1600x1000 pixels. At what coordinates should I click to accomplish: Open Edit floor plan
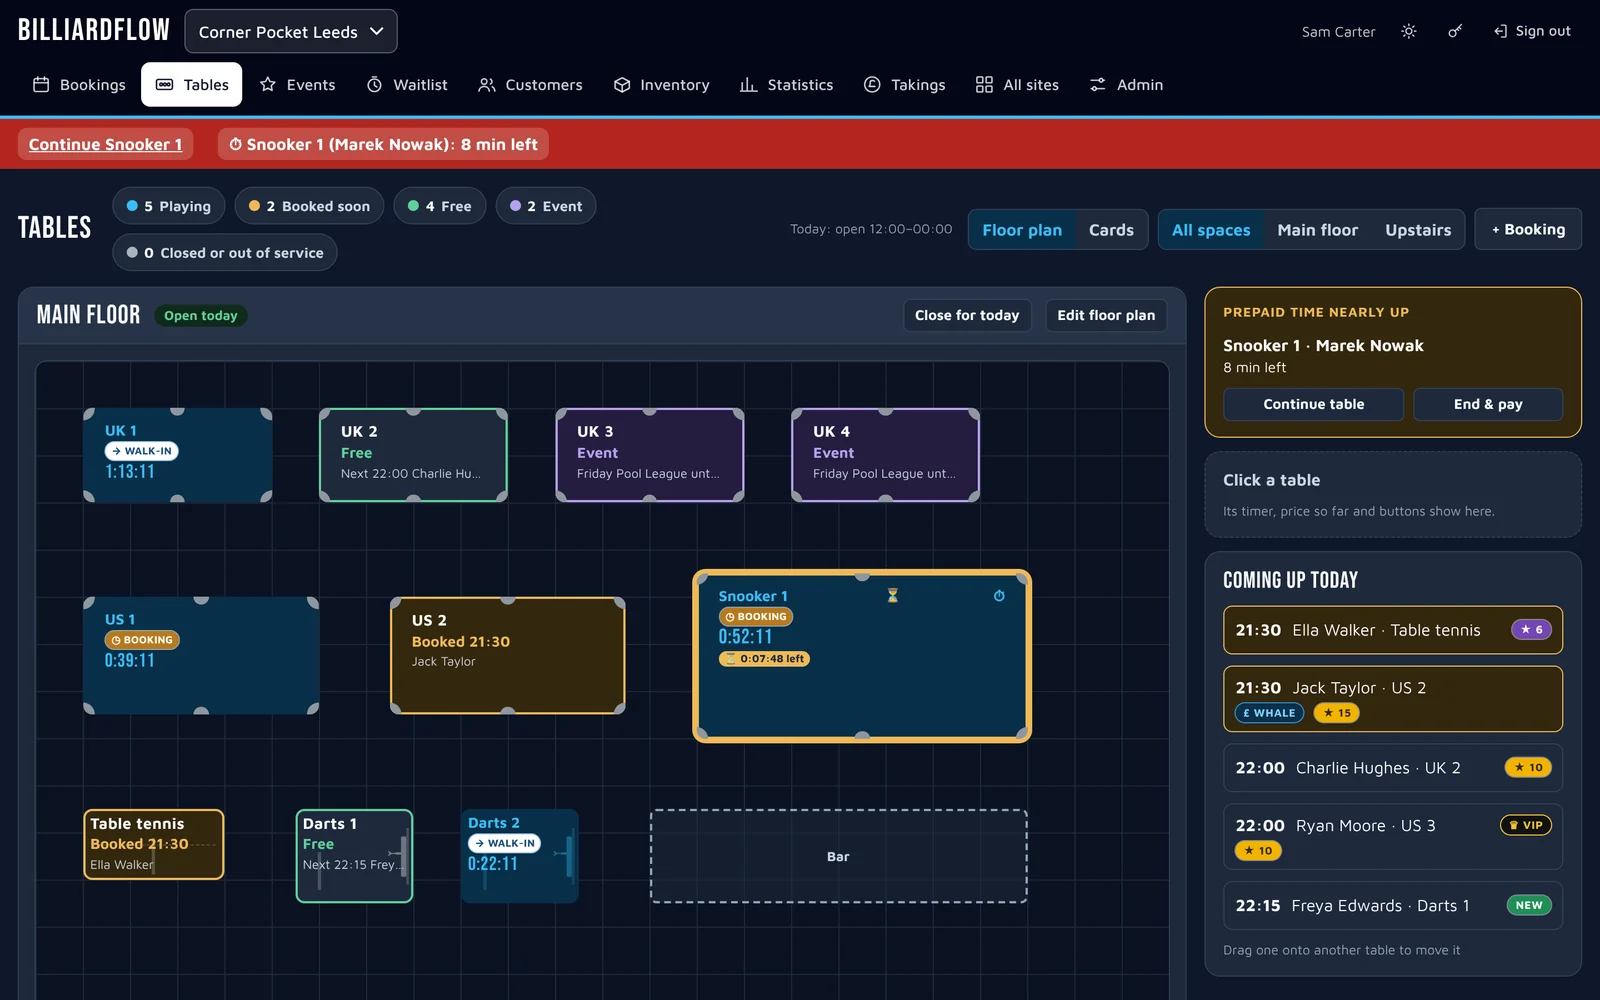(x=1106, y=315)
